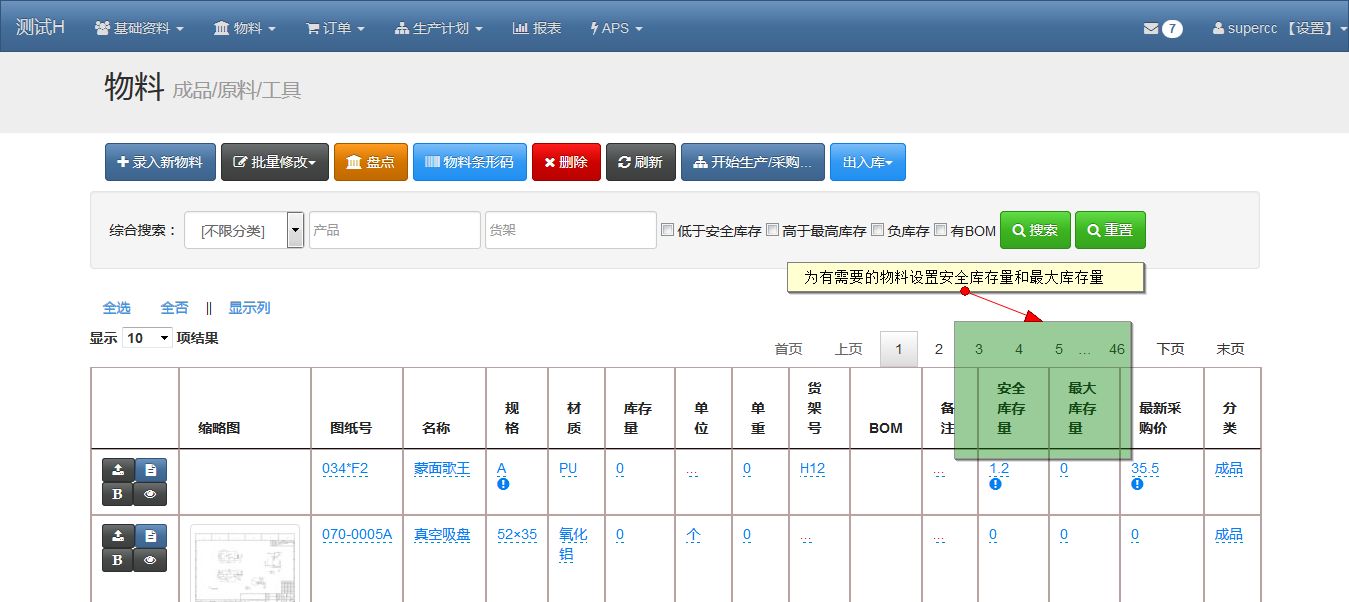Expand the 显示 results count dropdown
Image resolution: width=1349 pixels, height=602 pixels.
pyautogui.click(x=147, y=338)
